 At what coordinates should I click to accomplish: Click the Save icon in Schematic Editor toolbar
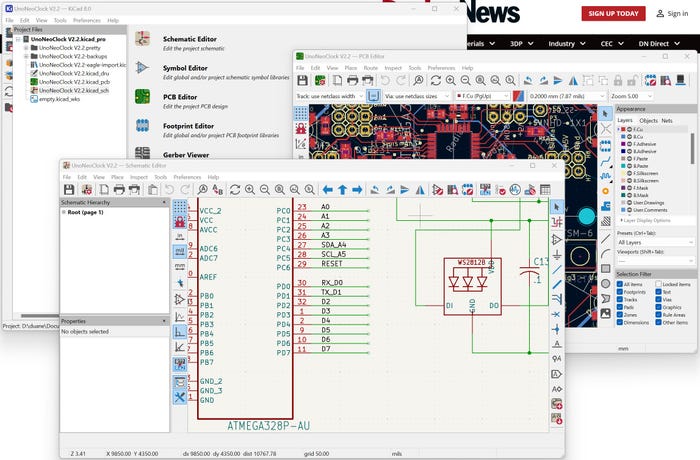click(69, 189)
